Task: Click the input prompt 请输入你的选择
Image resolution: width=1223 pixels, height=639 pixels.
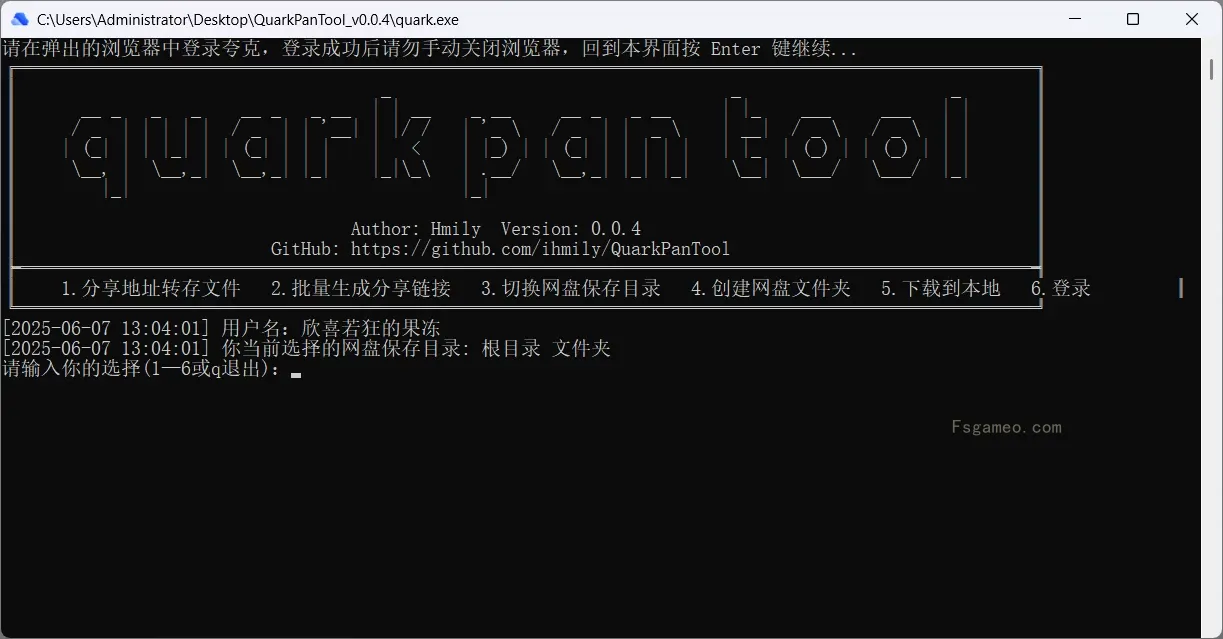Action: [141, 369]
